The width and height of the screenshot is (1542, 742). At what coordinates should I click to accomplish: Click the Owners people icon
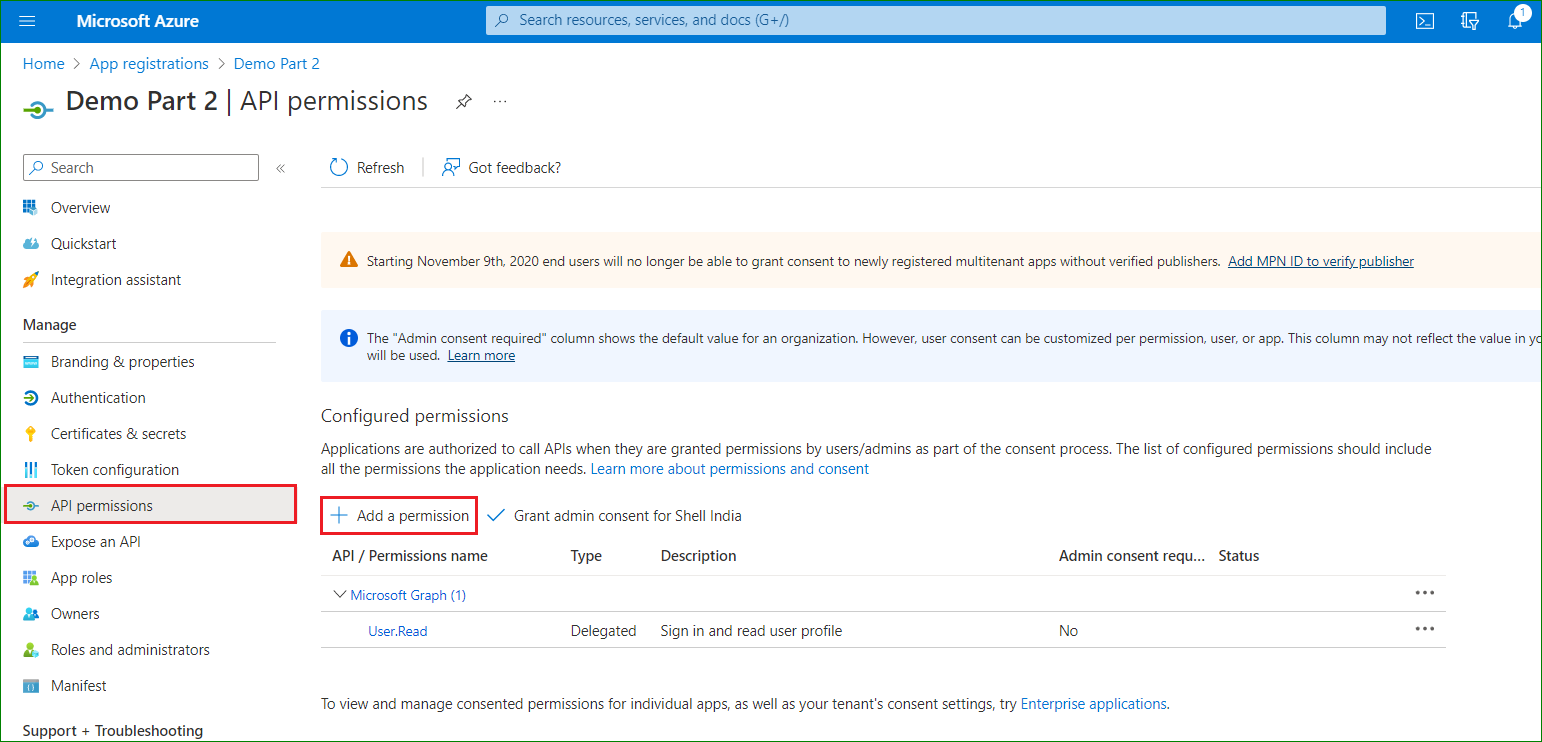click(x=31, y=614)
